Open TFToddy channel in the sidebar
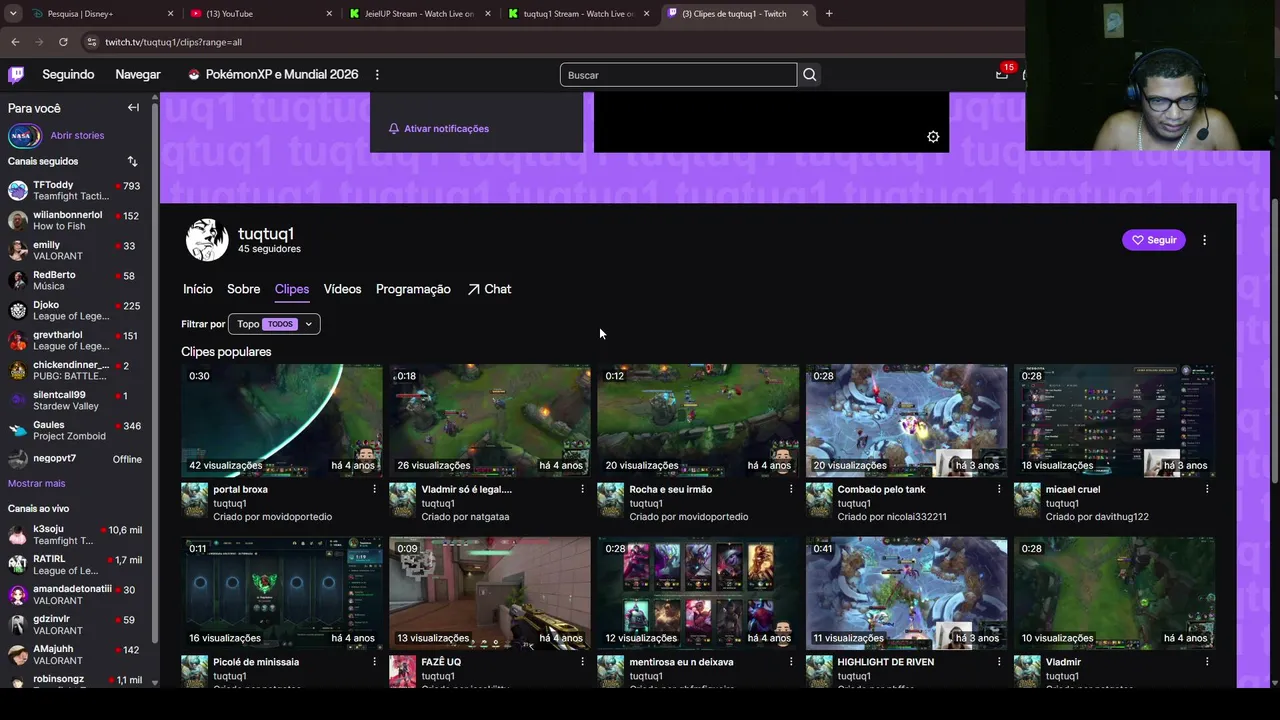 75,191
